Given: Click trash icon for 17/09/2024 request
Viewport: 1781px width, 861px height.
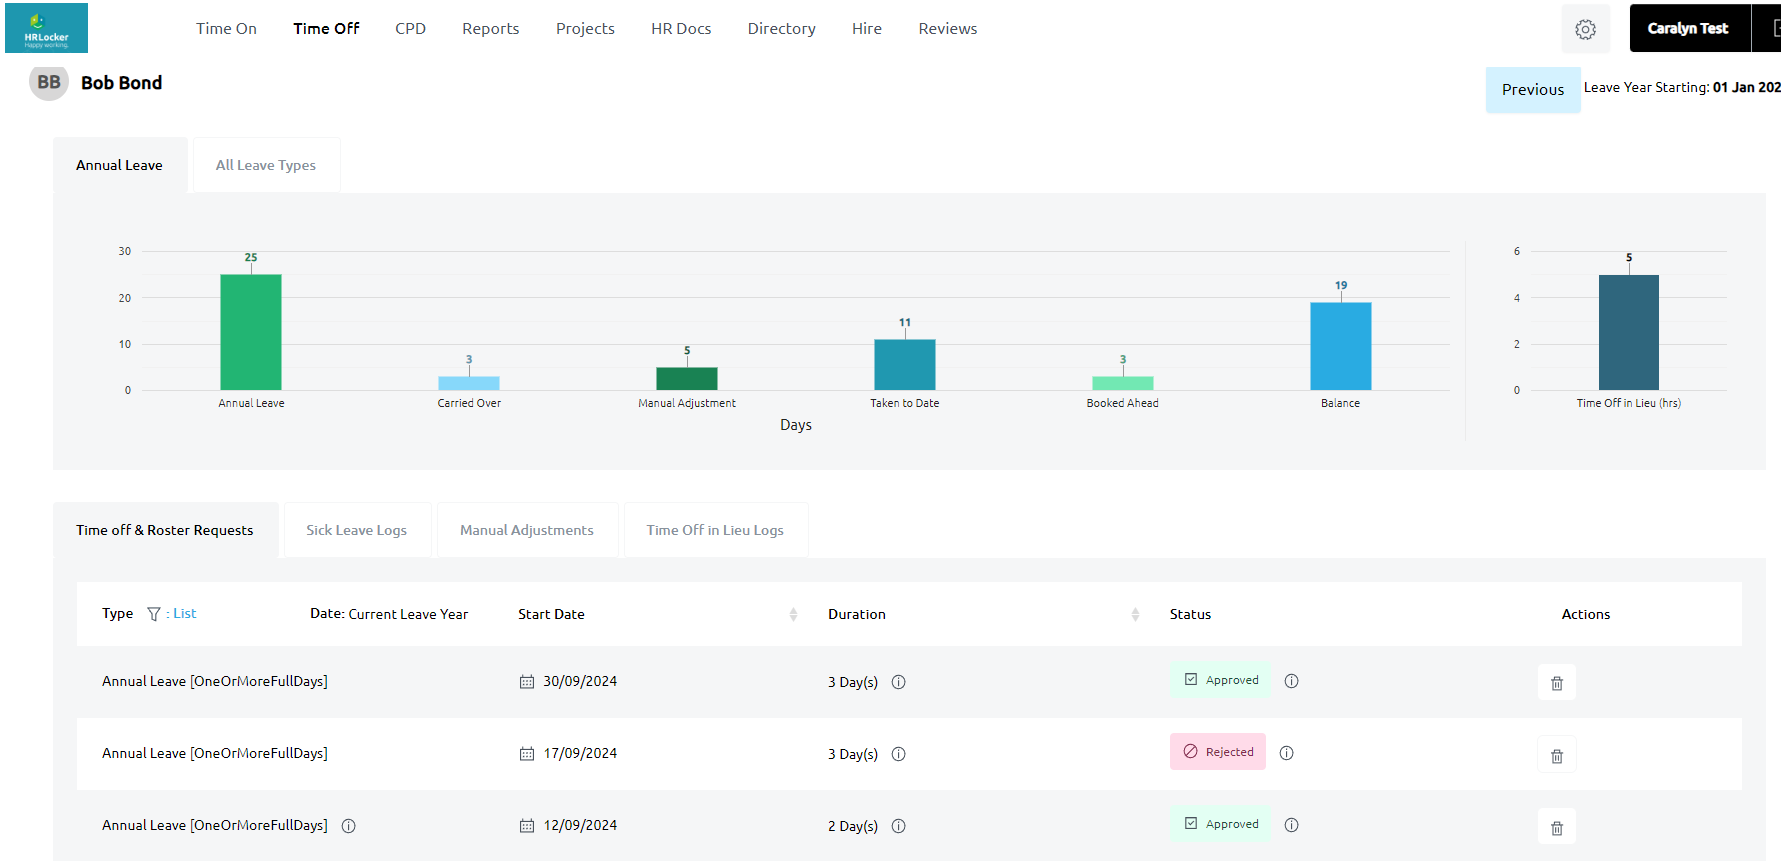Looking at the screenshot, I should pos(1556,755).
